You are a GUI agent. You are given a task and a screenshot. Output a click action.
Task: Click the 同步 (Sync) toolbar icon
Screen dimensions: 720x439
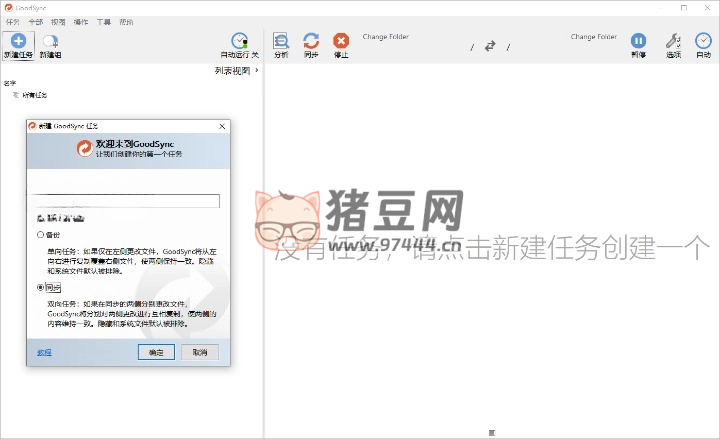311,41
